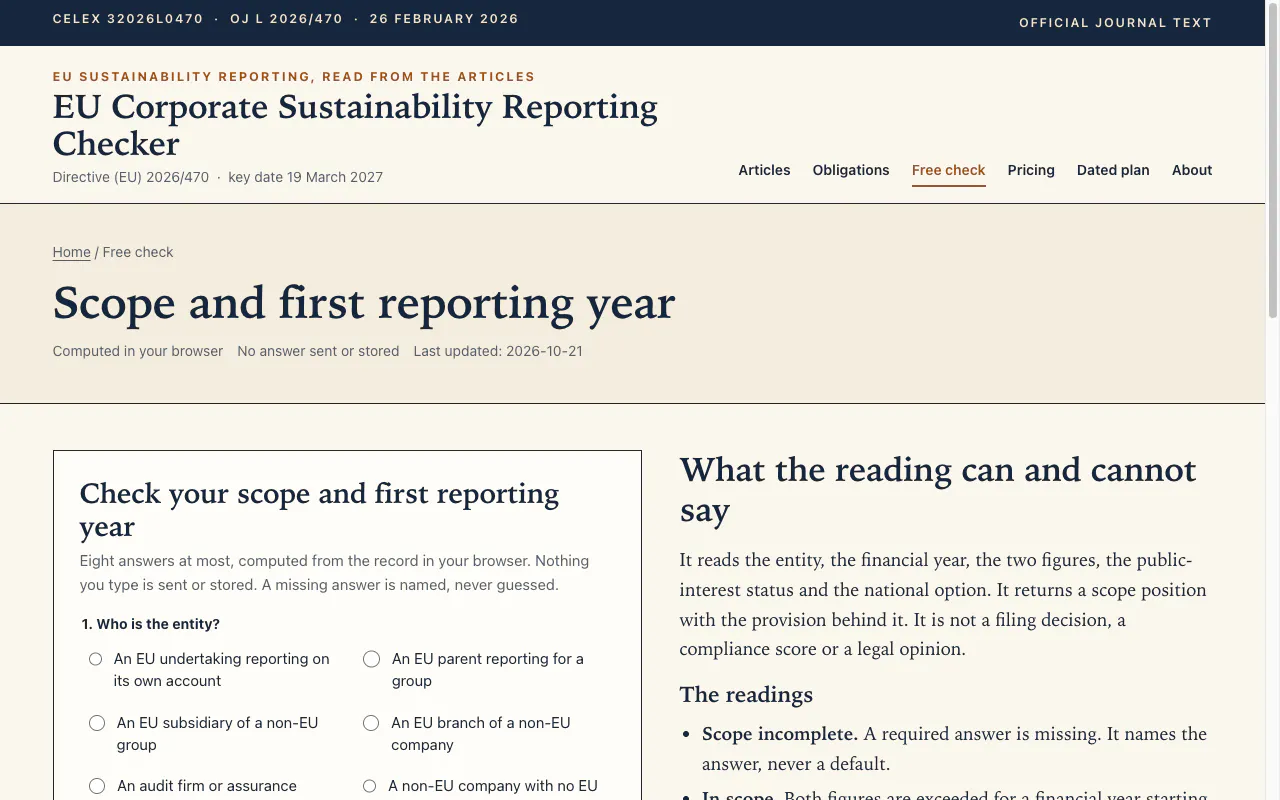Screen dimensions: 1280x800
Task: Click the "Official Journal Text" label
Action: [1115, 23]
